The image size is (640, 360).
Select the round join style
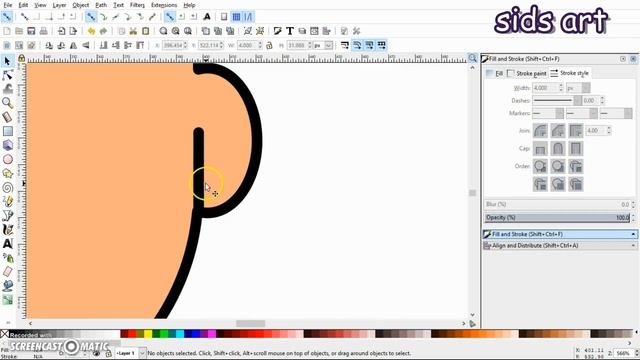point(540,131)
